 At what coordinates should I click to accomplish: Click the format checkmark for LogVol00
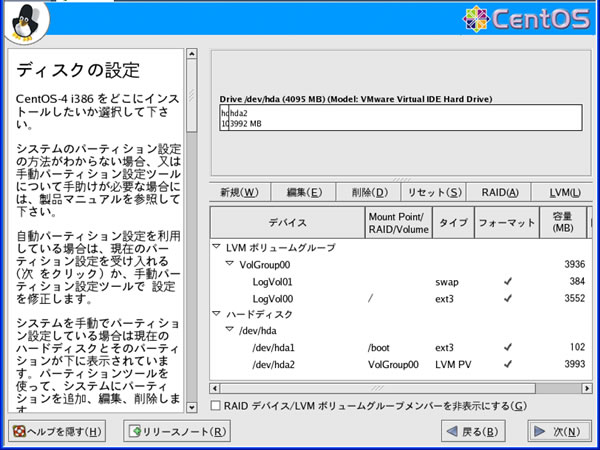tap(507, 298)
